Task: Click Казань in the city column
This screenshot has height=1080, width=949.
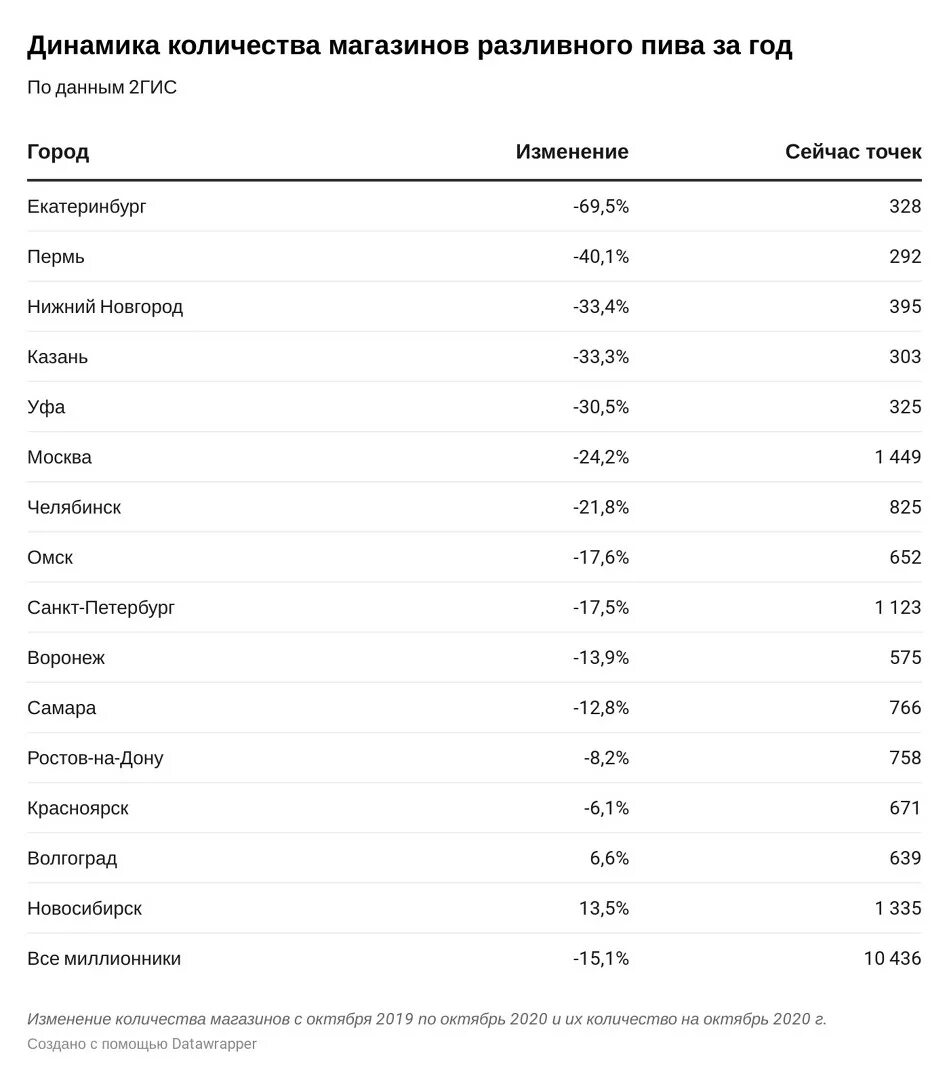Action: tap(57, 357)
